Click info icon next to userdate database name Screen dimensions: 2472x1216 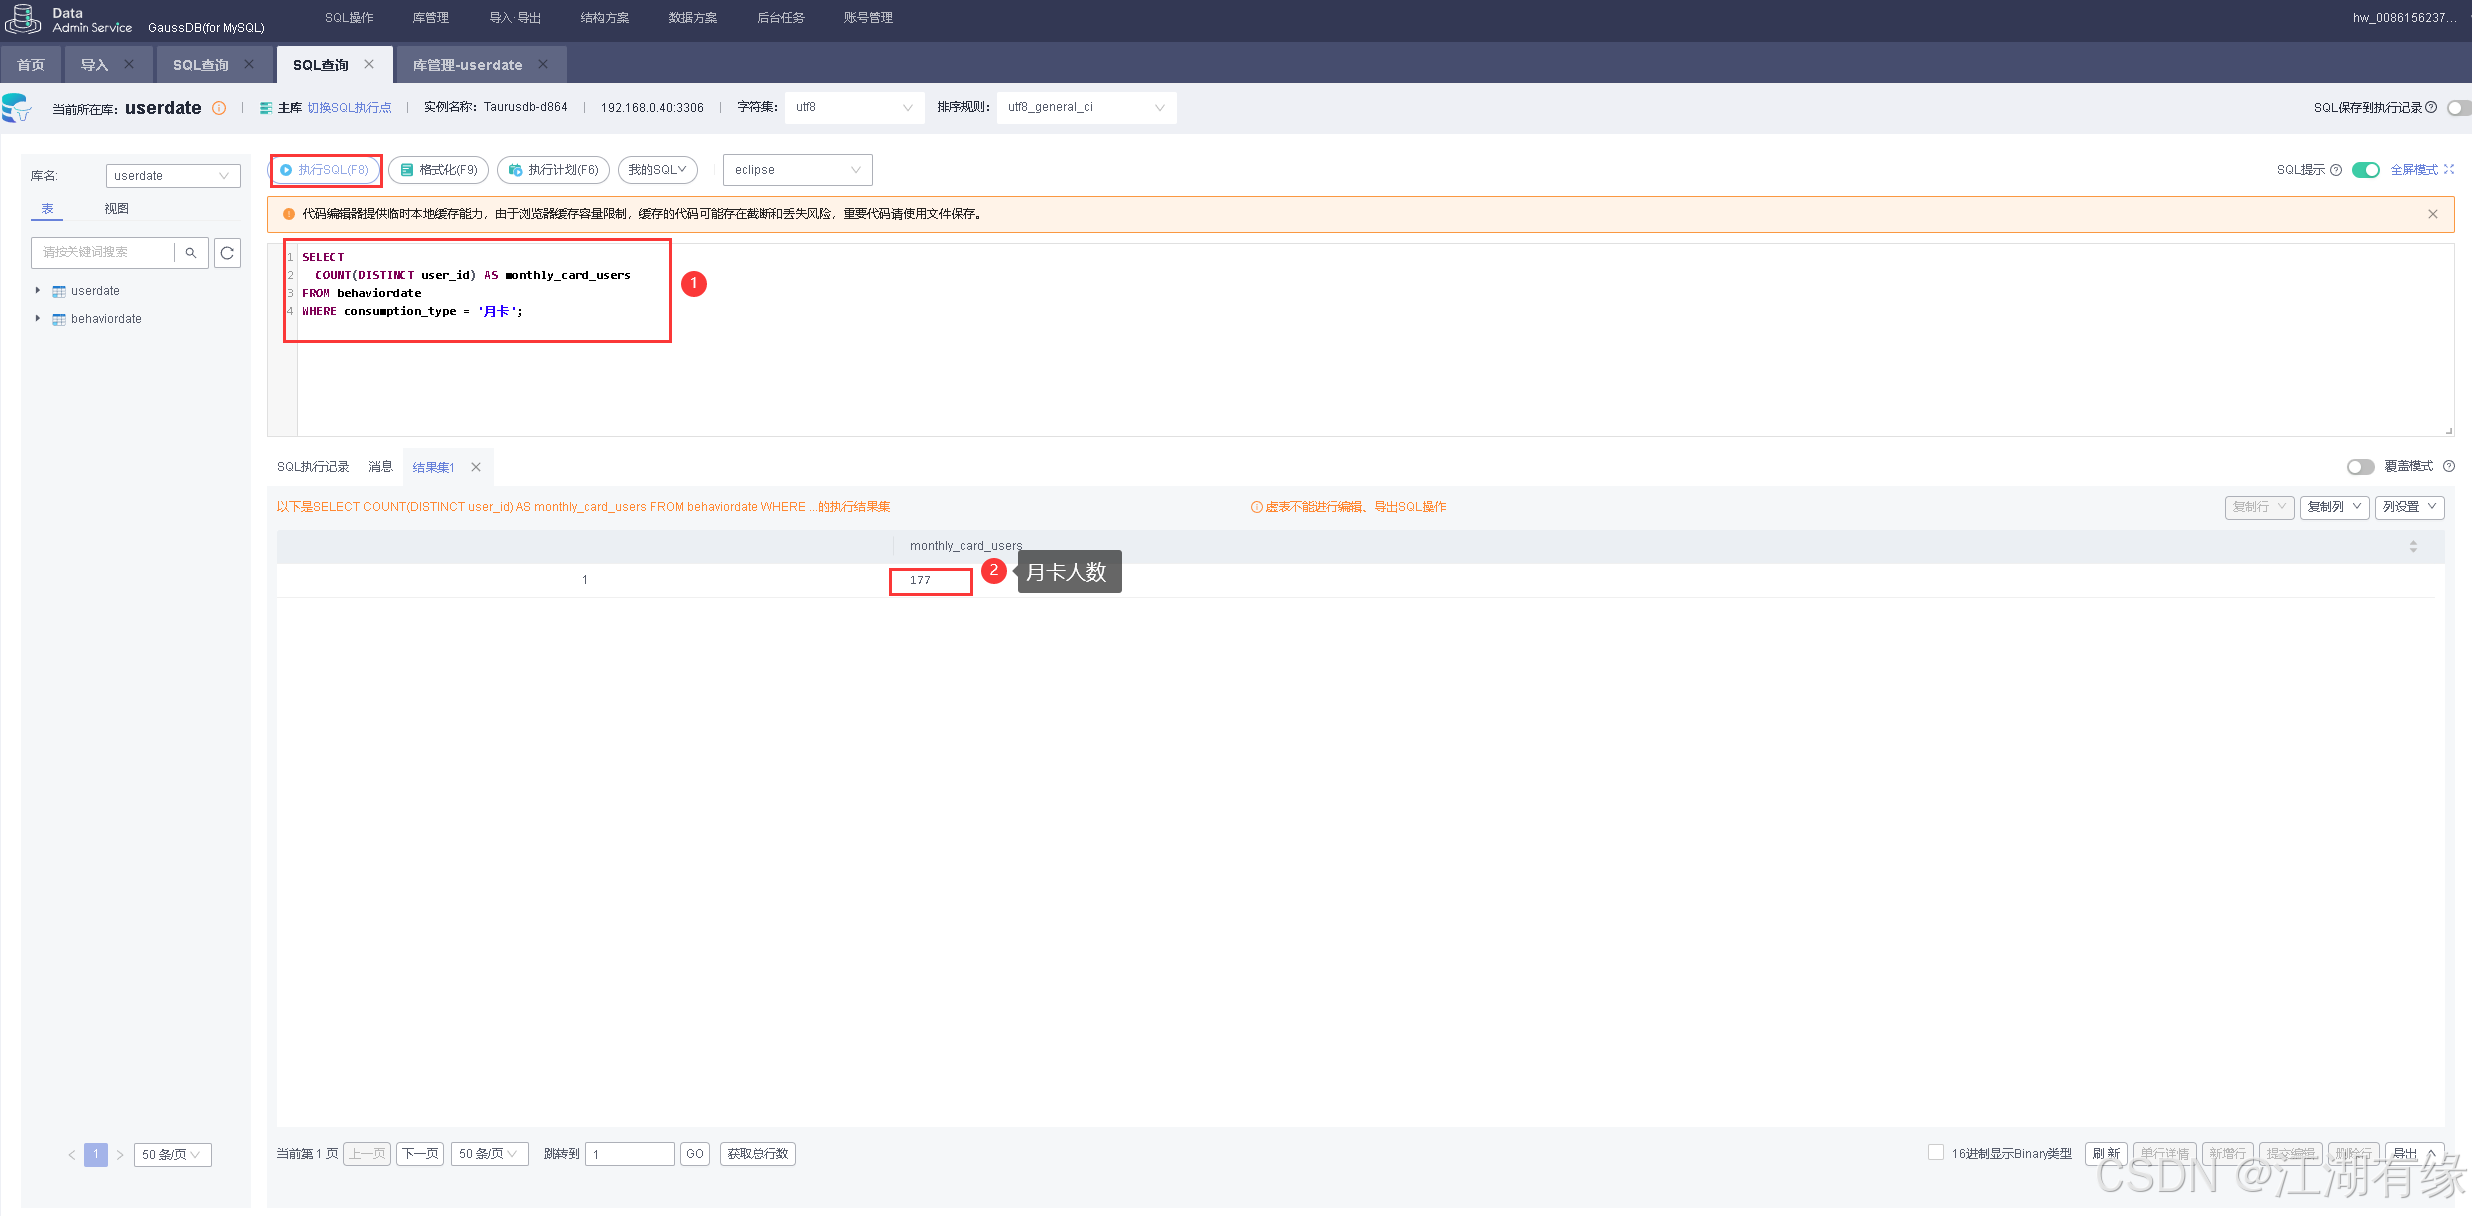pyautogui.click(x=219, y=108)
